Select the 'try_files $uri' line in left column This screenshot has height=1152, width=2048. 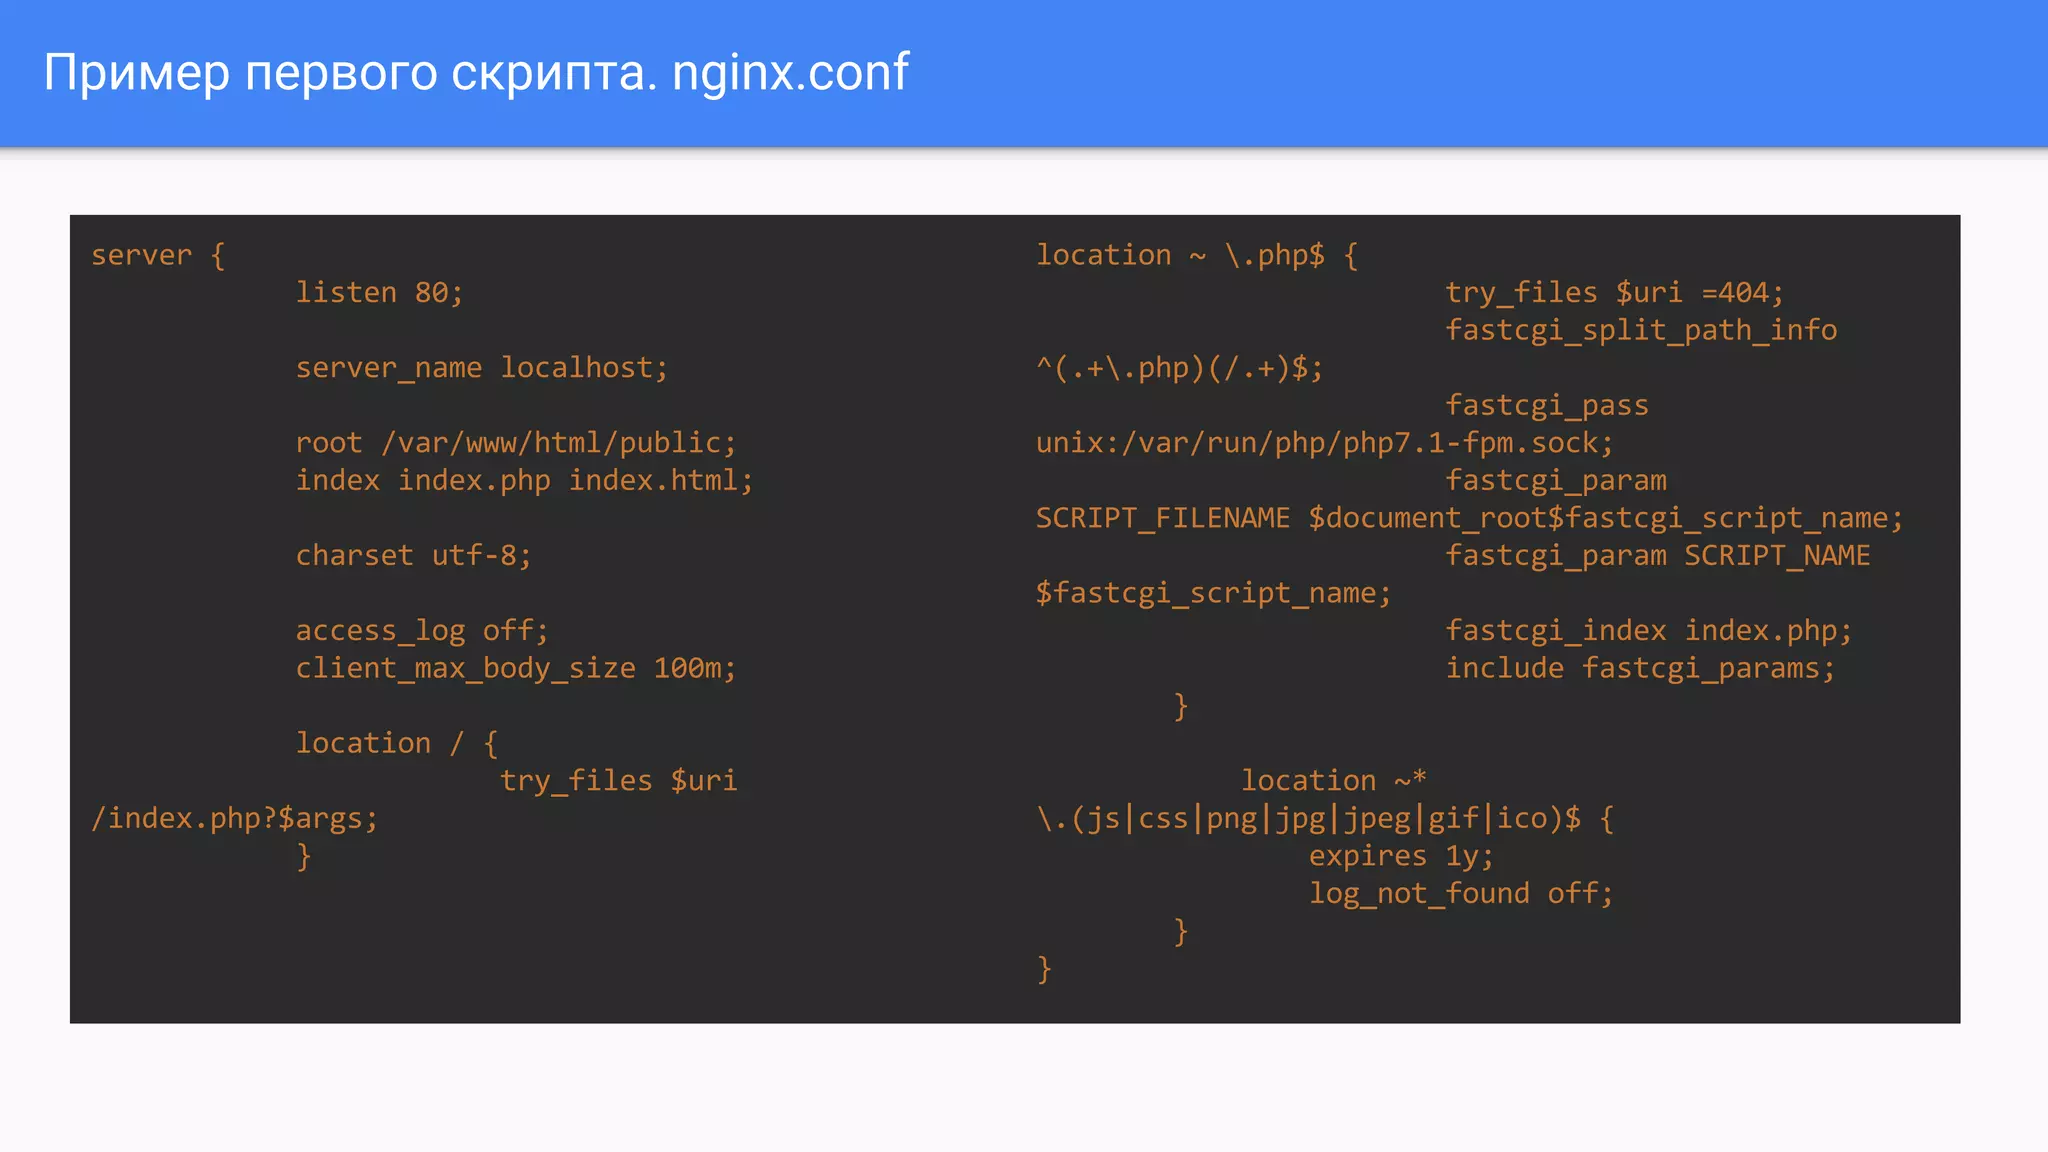tap(619, 781)
